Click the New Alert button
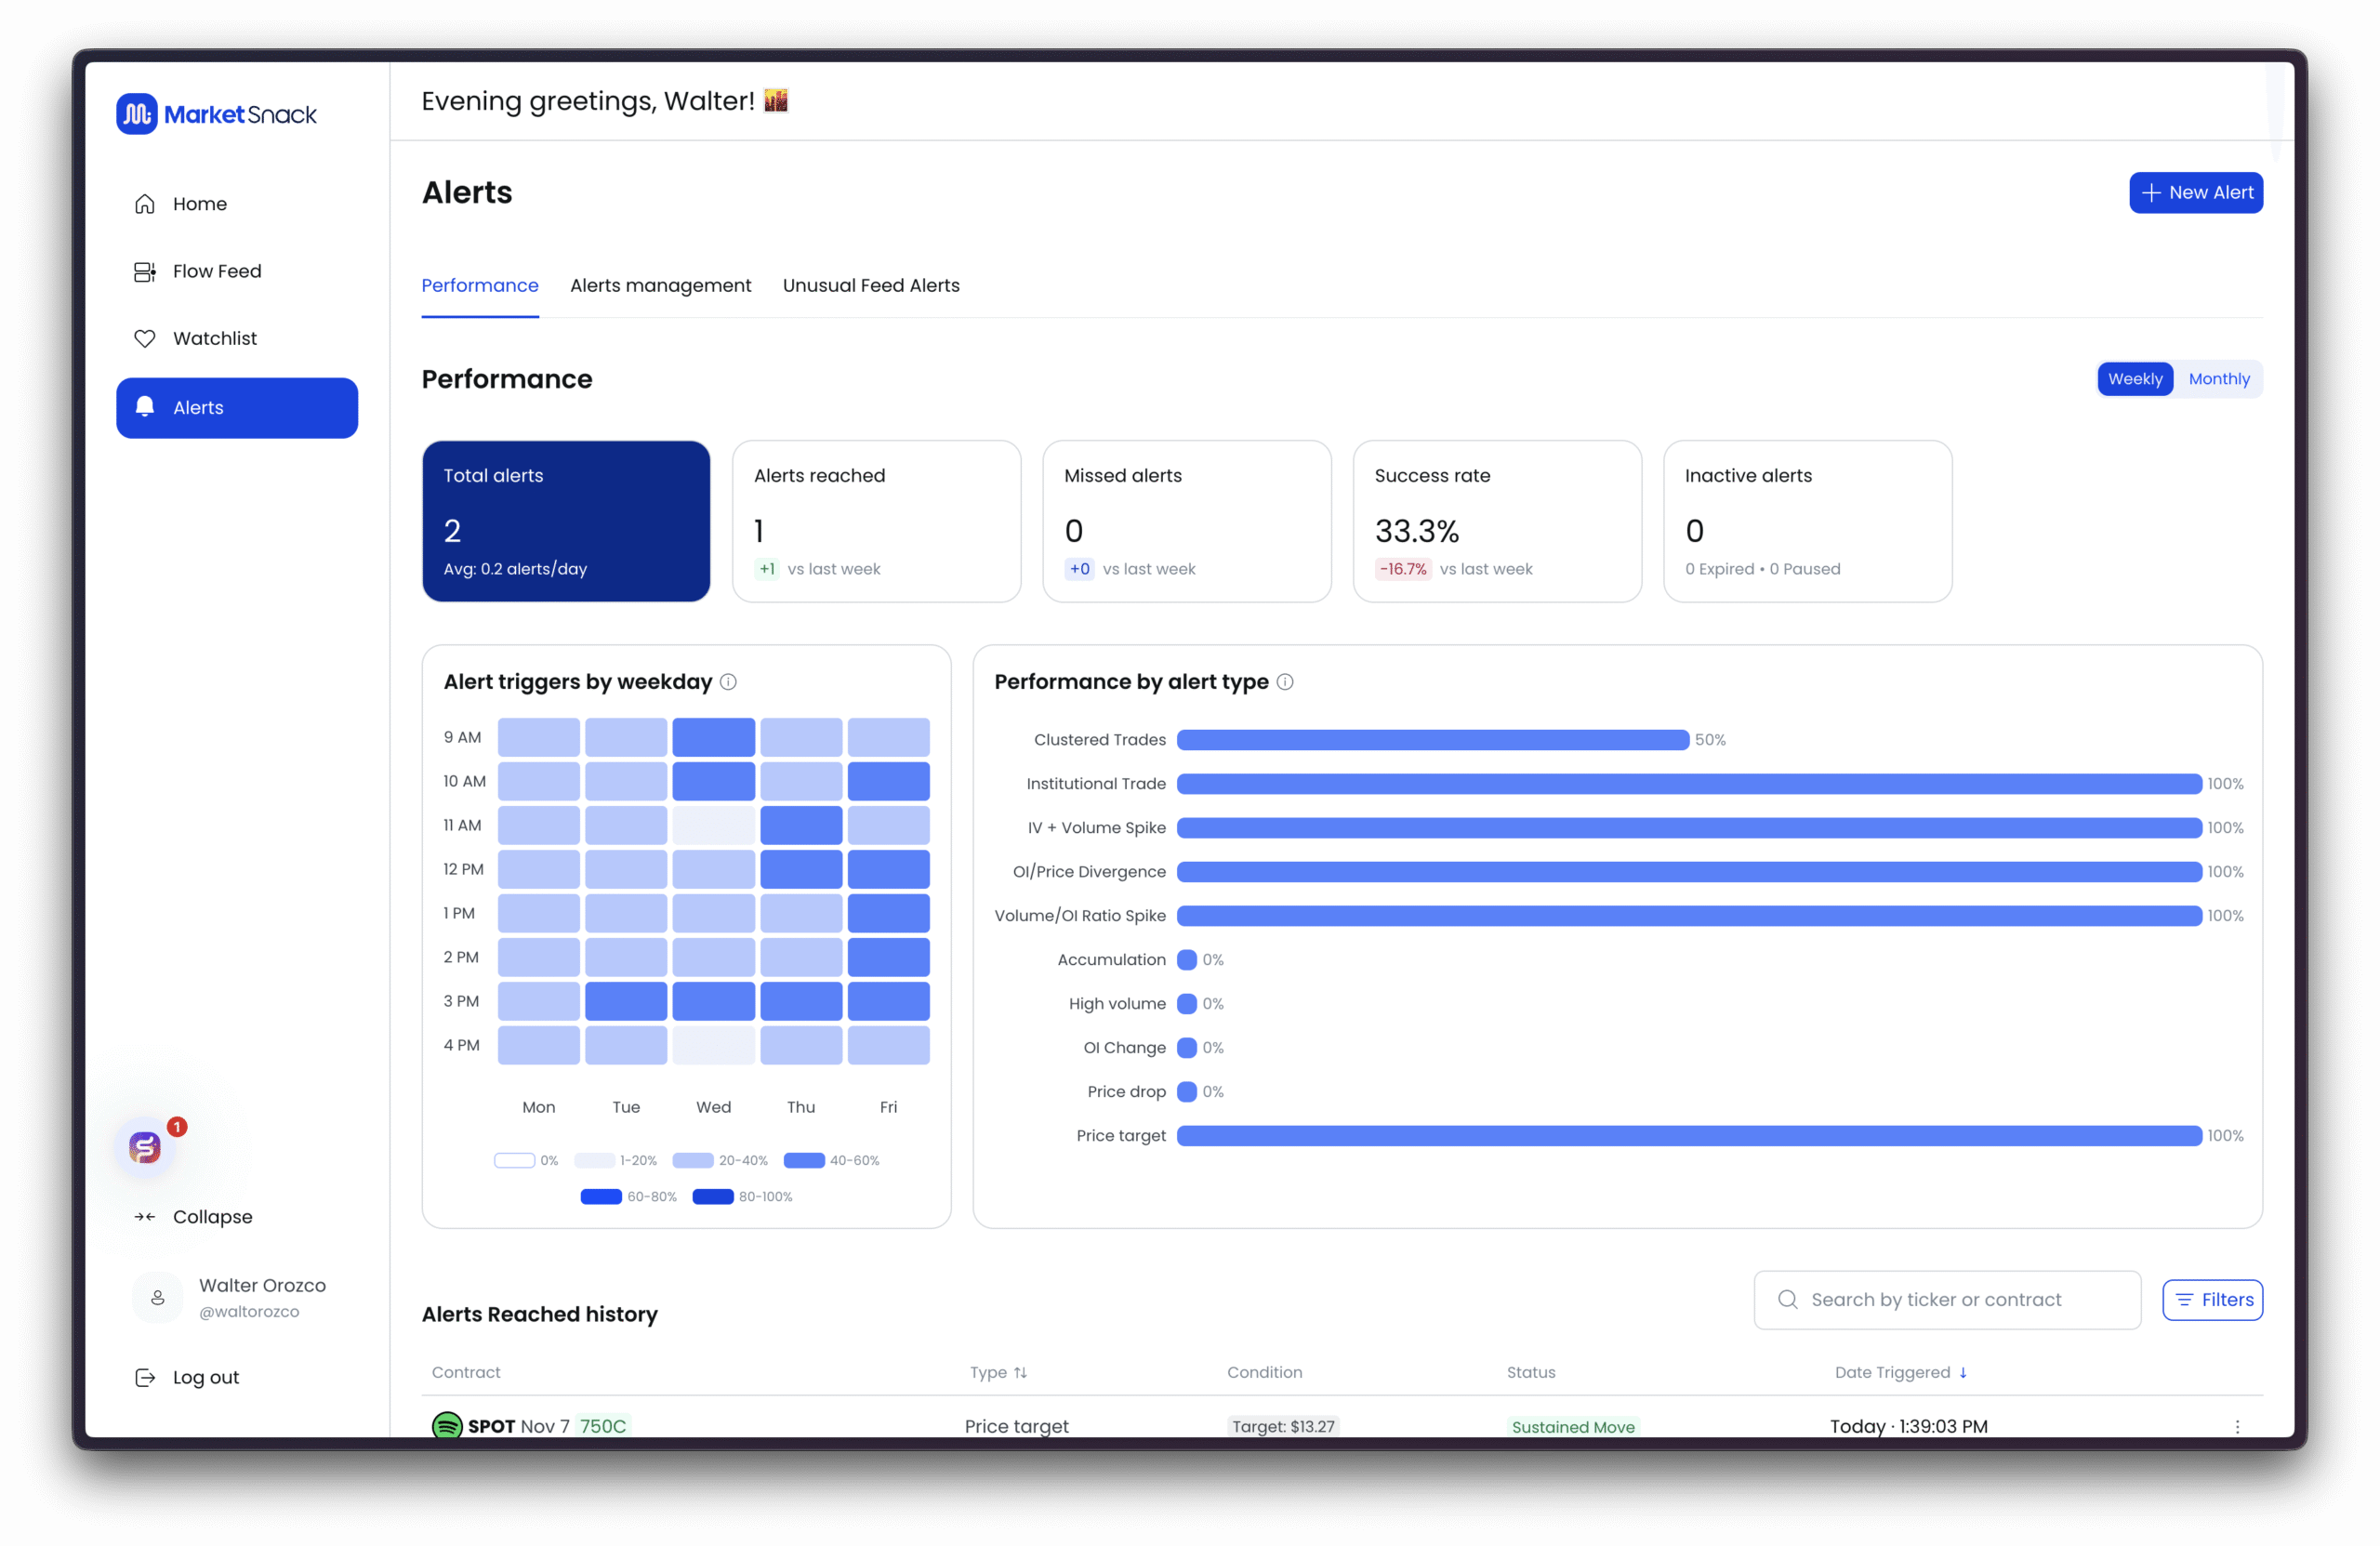2380x1546 pixels. coord(2195,192)
